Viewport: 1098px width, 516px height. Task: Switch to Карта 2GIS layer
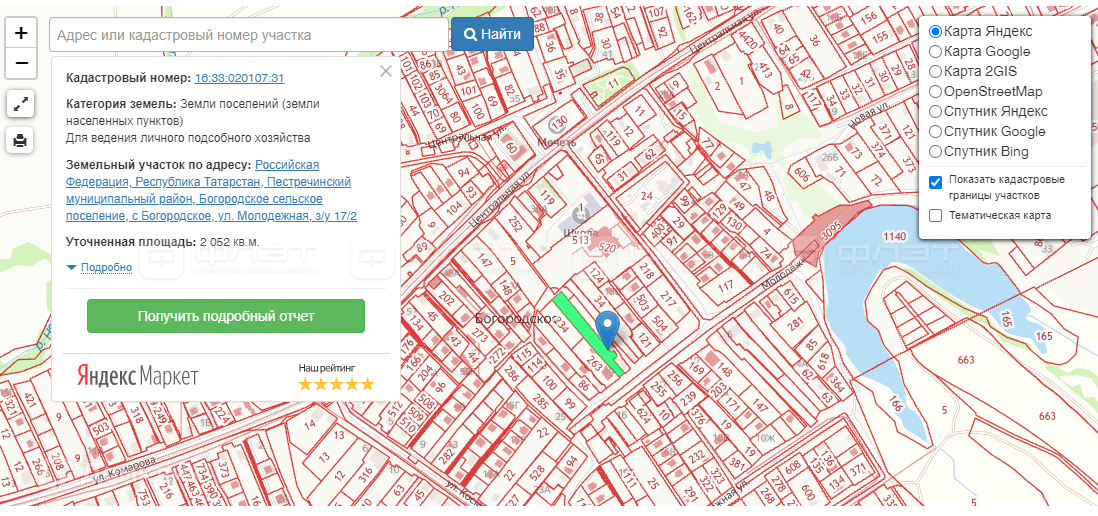935,71
